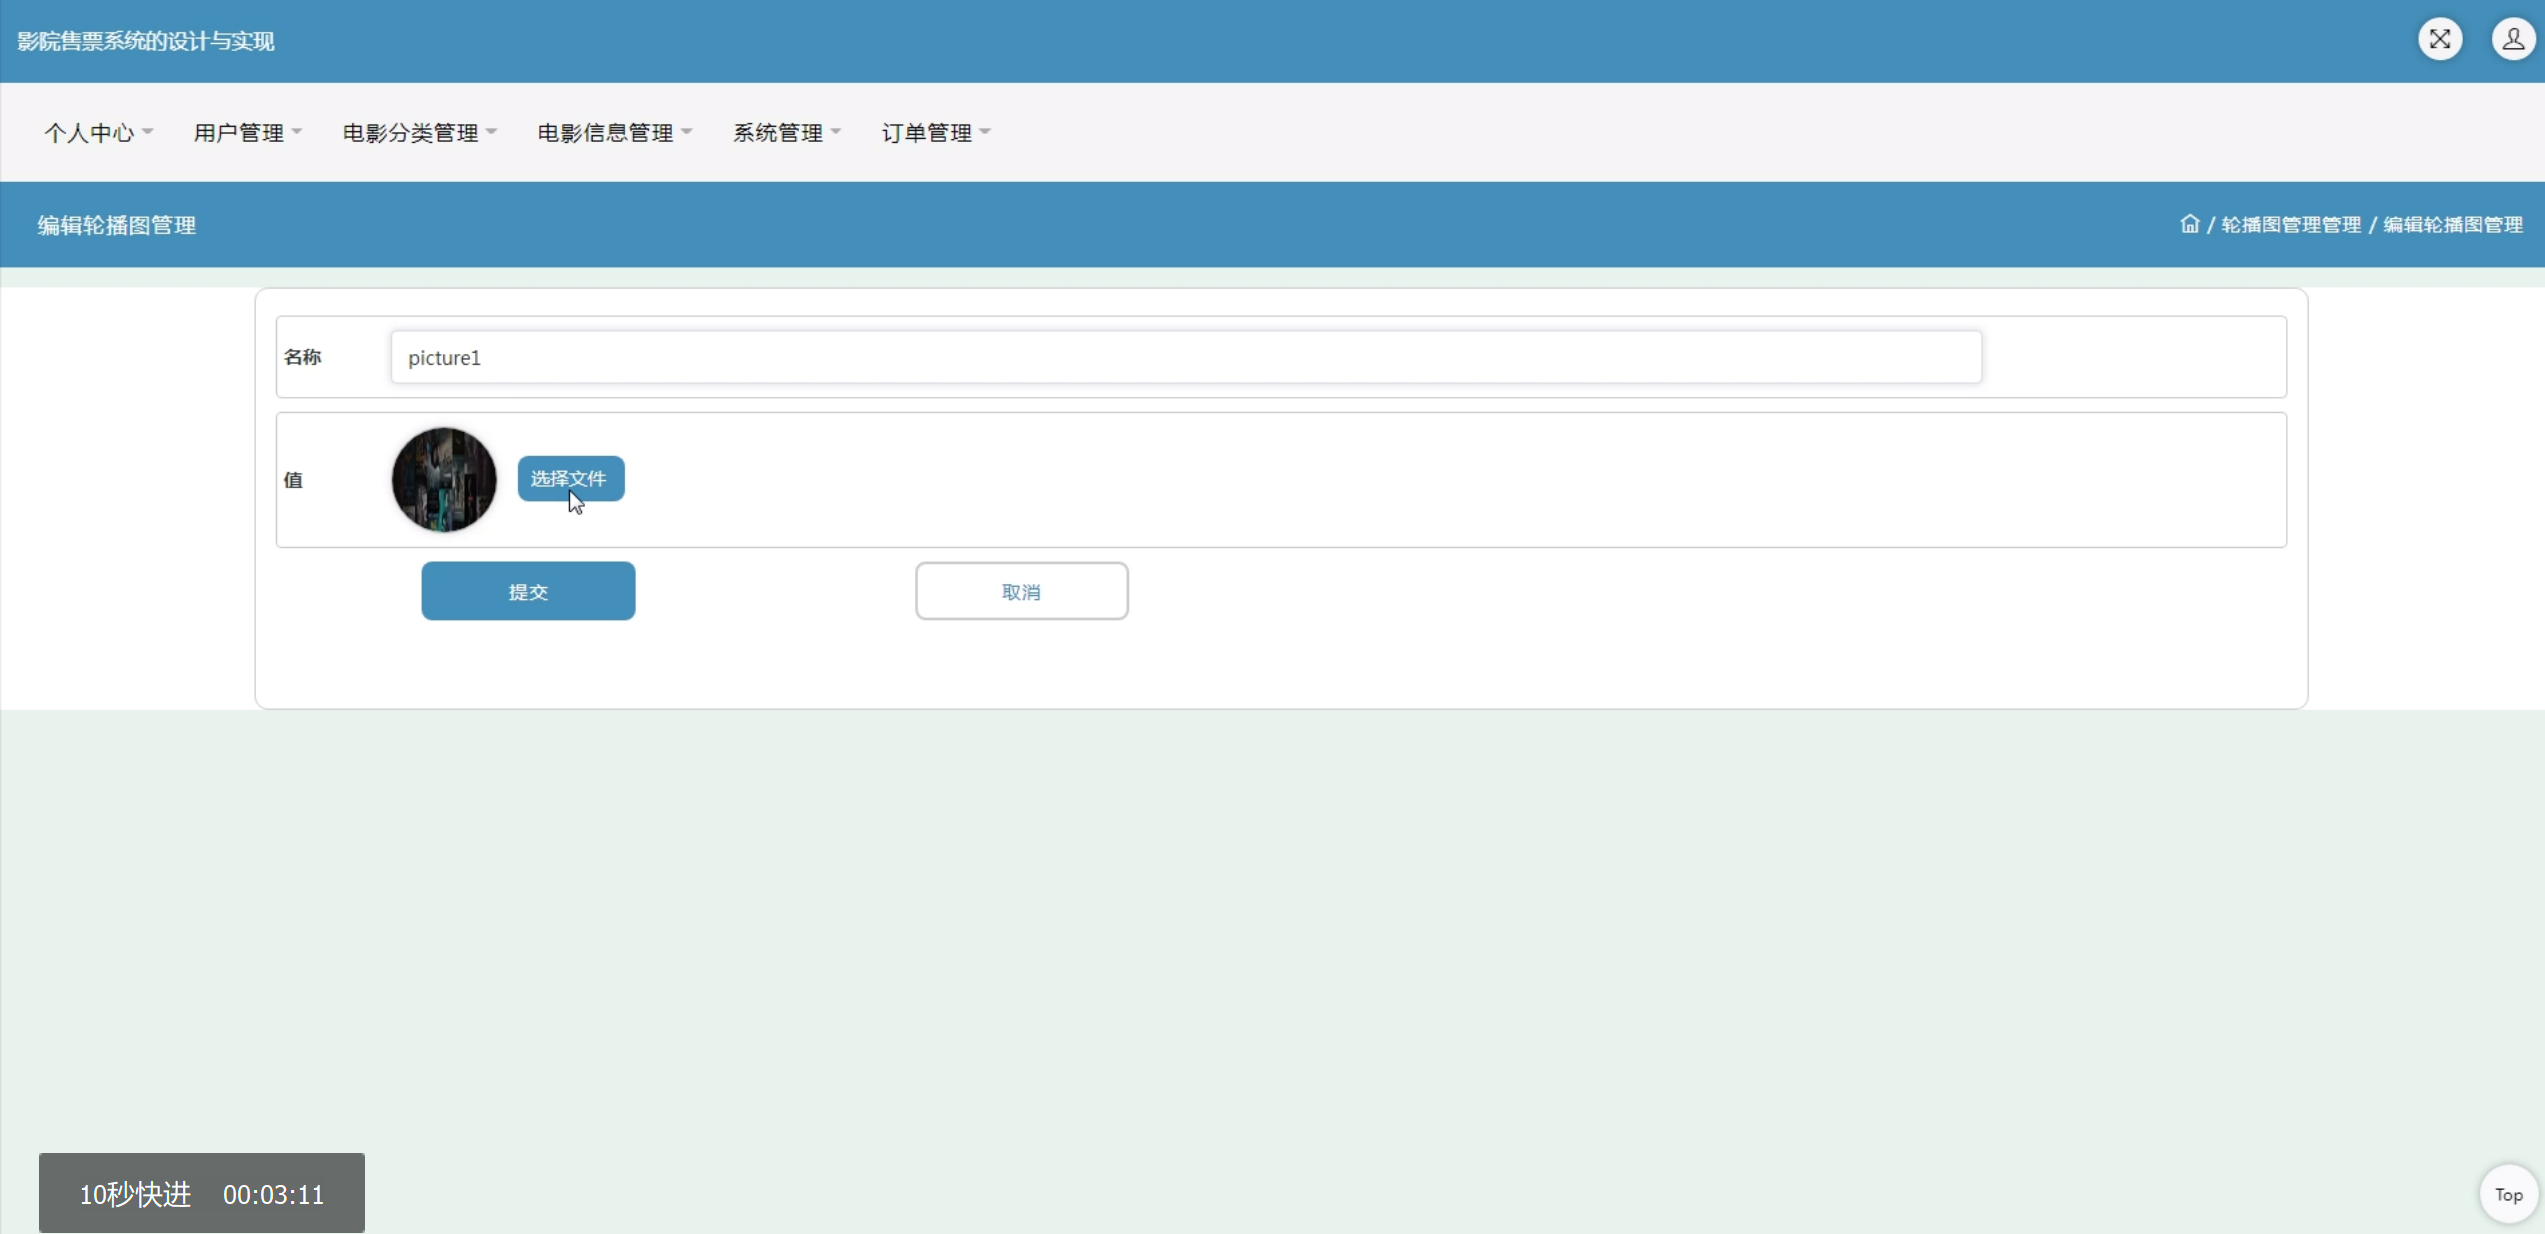Click the 名称 input containing picture1

tap(1185, 358)
